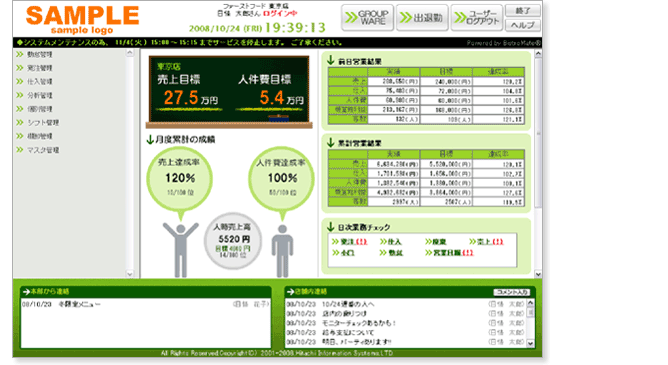Click the store messages scroll-down arrow
The image size is (668, 365).
[530, 343]
